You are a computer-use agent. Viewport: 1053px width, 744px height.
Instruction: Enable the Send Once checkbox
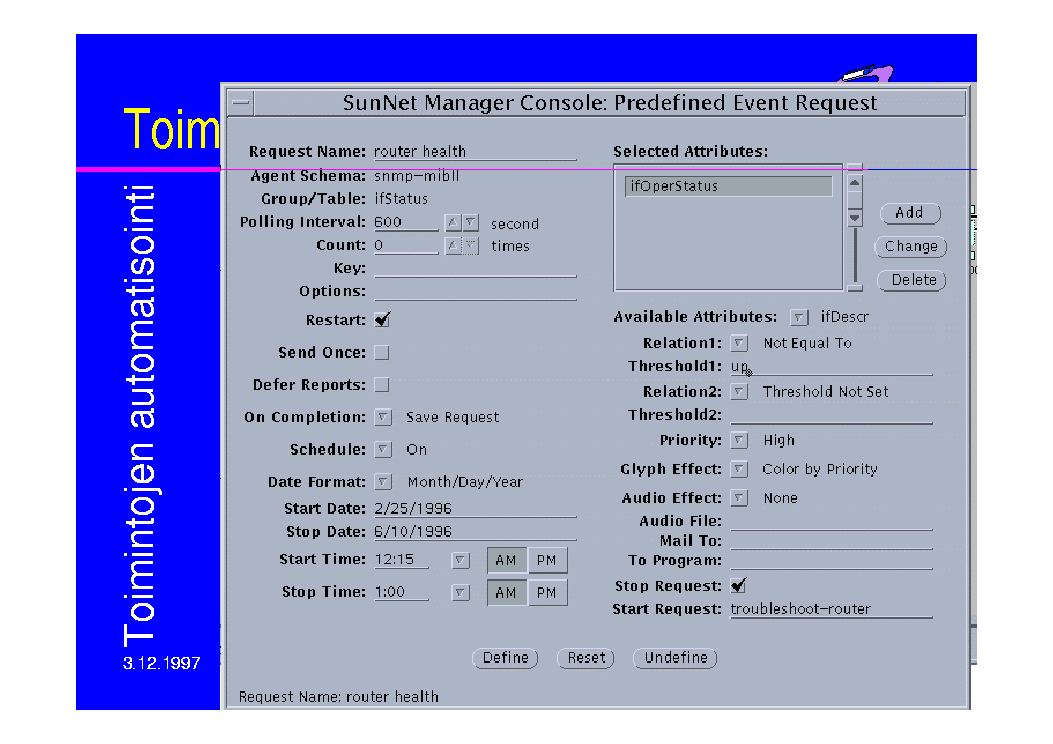tap(382, 353)
